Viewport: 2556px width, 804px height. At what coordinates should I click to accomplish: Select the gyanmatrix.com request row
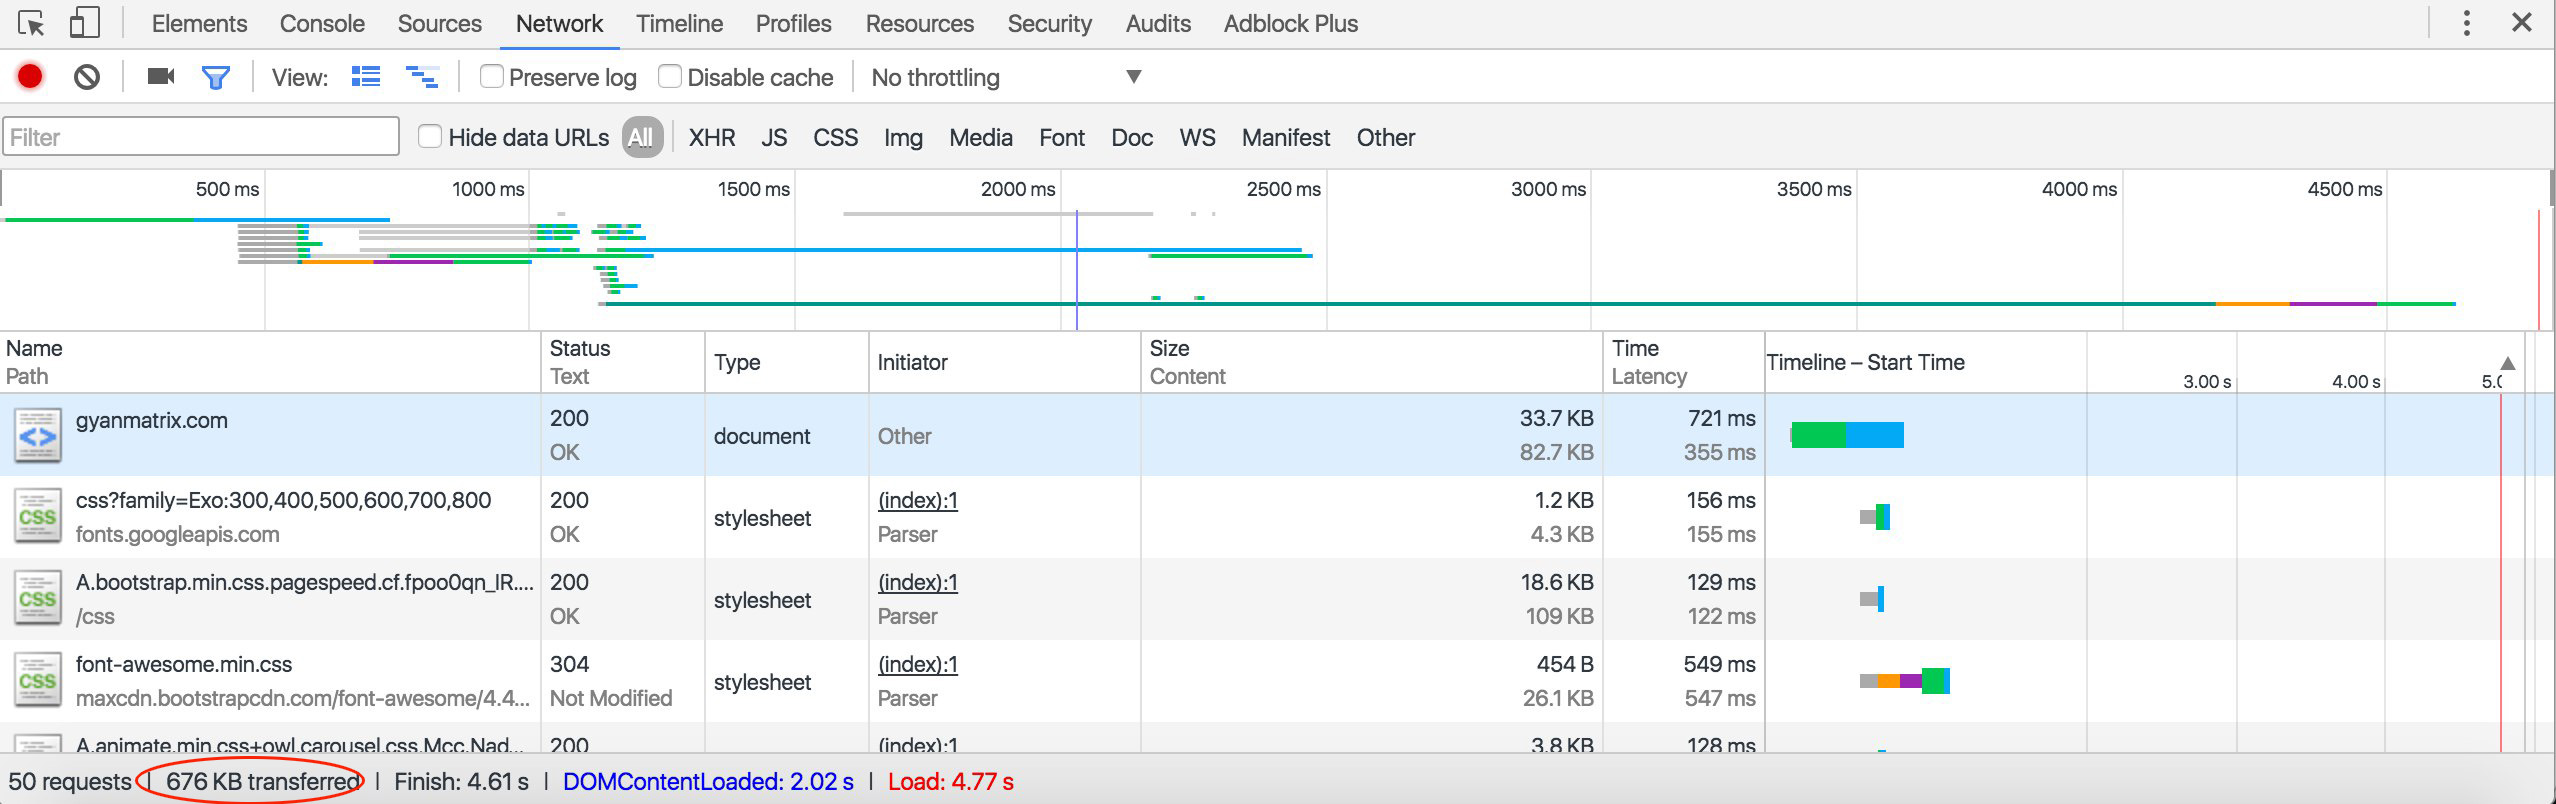point(1278,435)
